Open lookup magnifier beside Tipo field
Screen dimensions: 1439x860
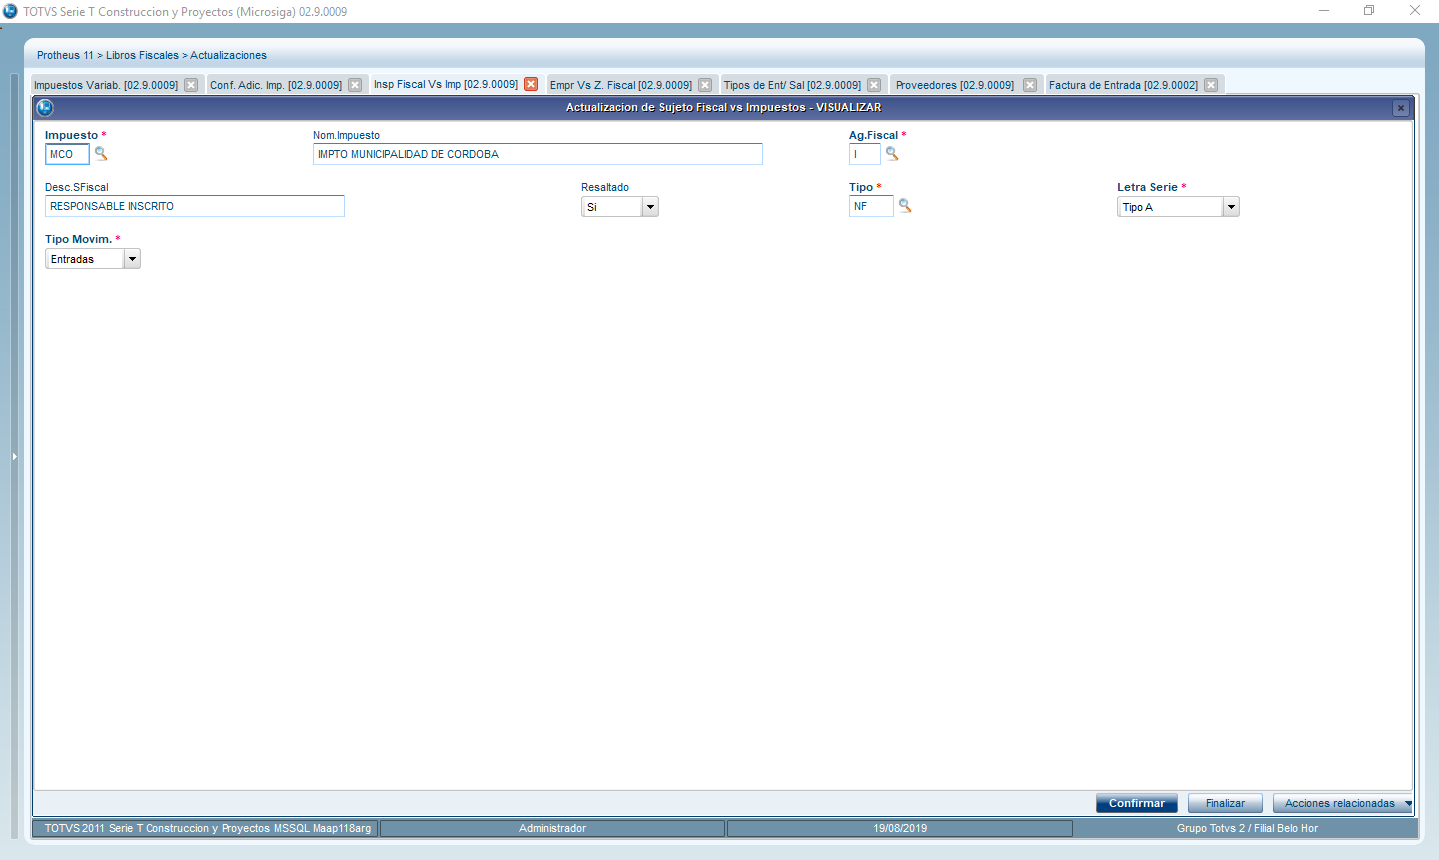point(905,205)
